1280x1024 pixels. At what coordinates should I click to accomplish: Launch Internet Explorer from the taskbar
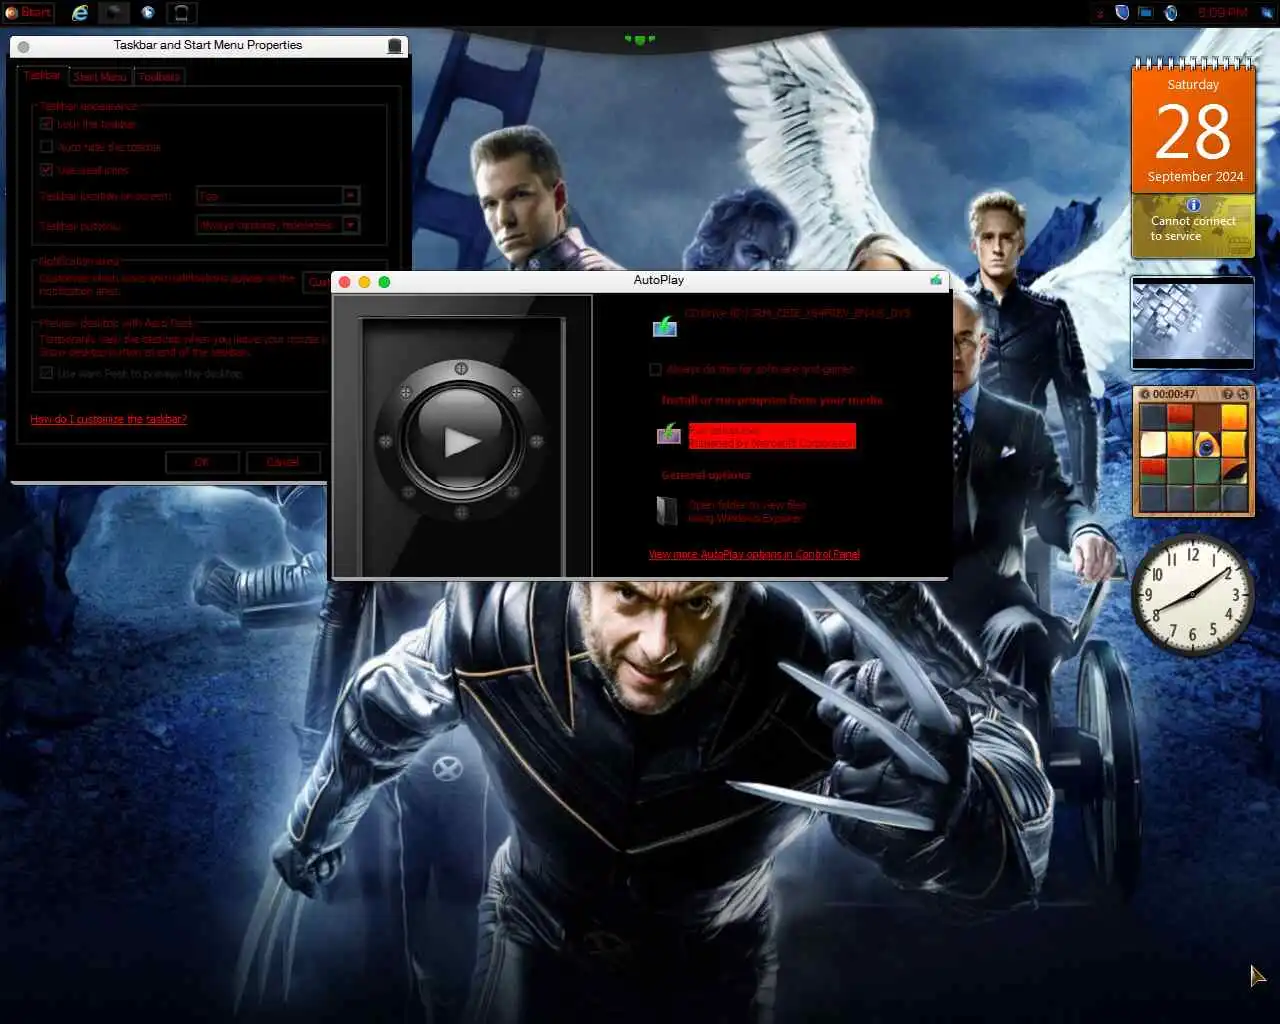(x=80, y=13)
